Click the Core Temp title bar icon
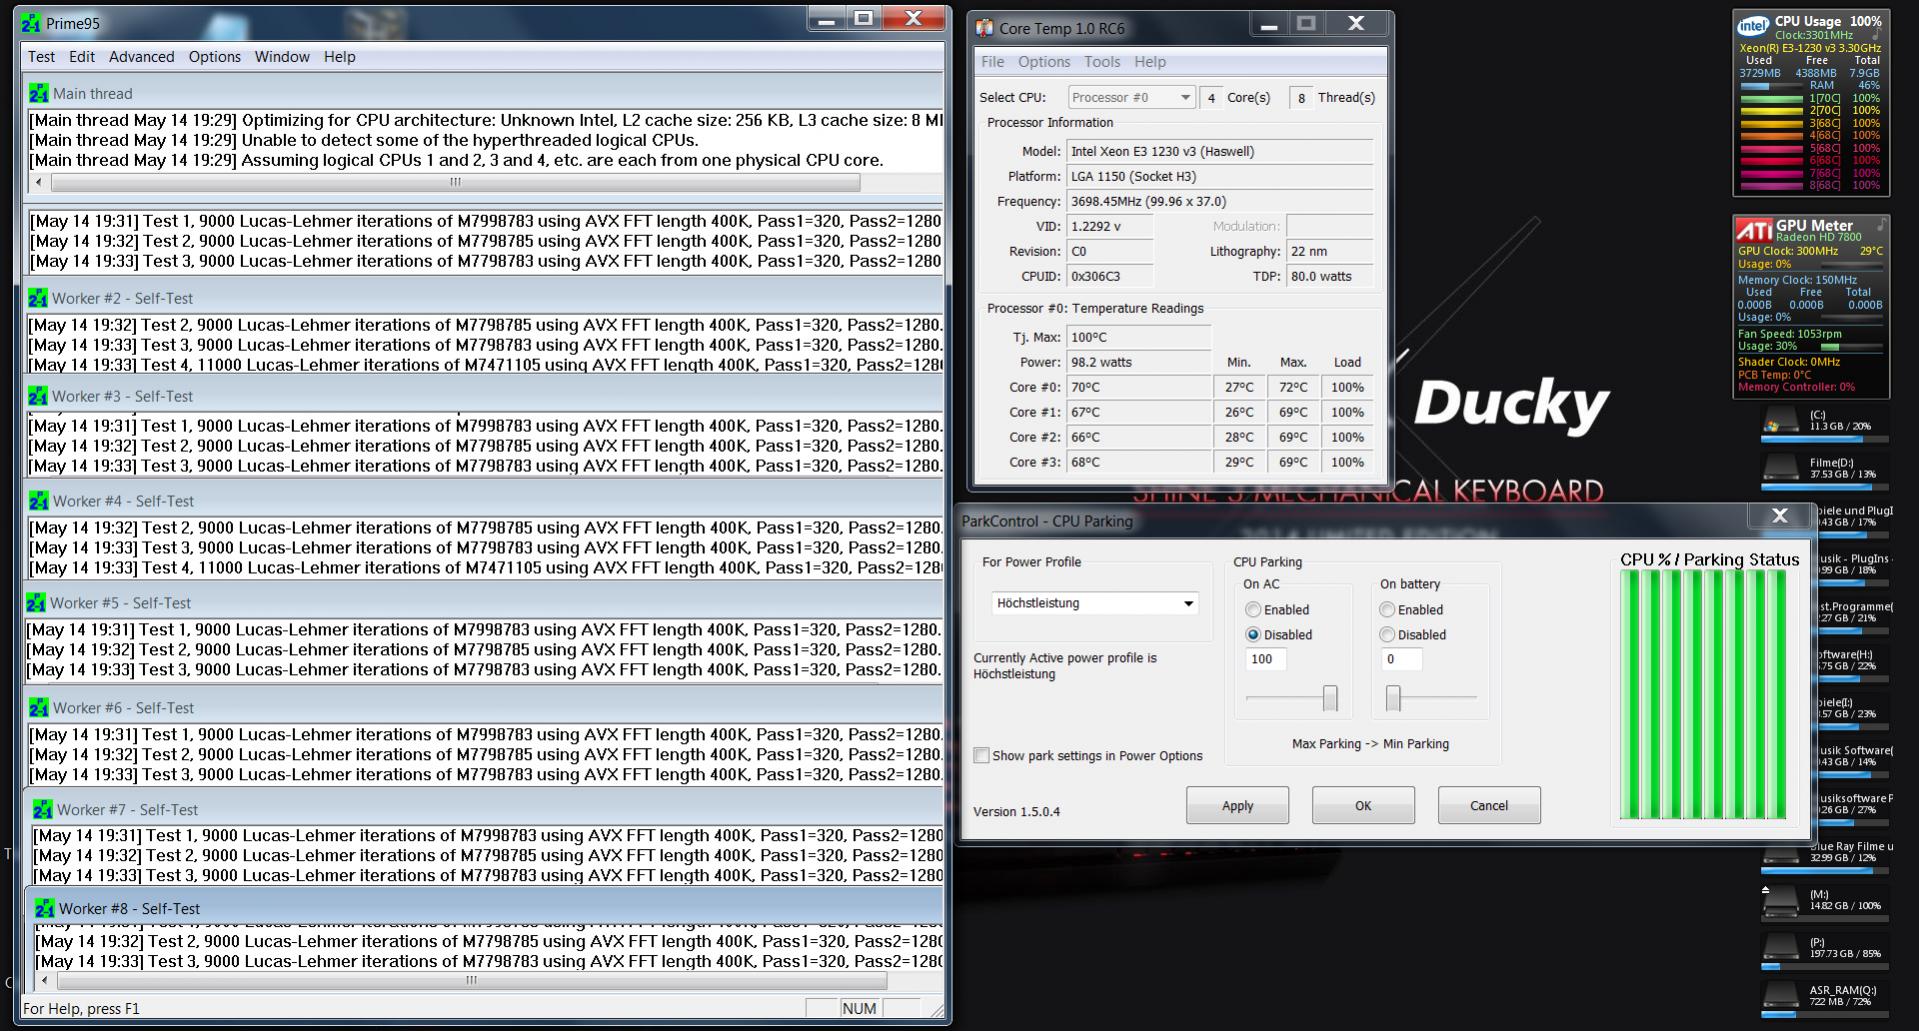 coord(985,28)
